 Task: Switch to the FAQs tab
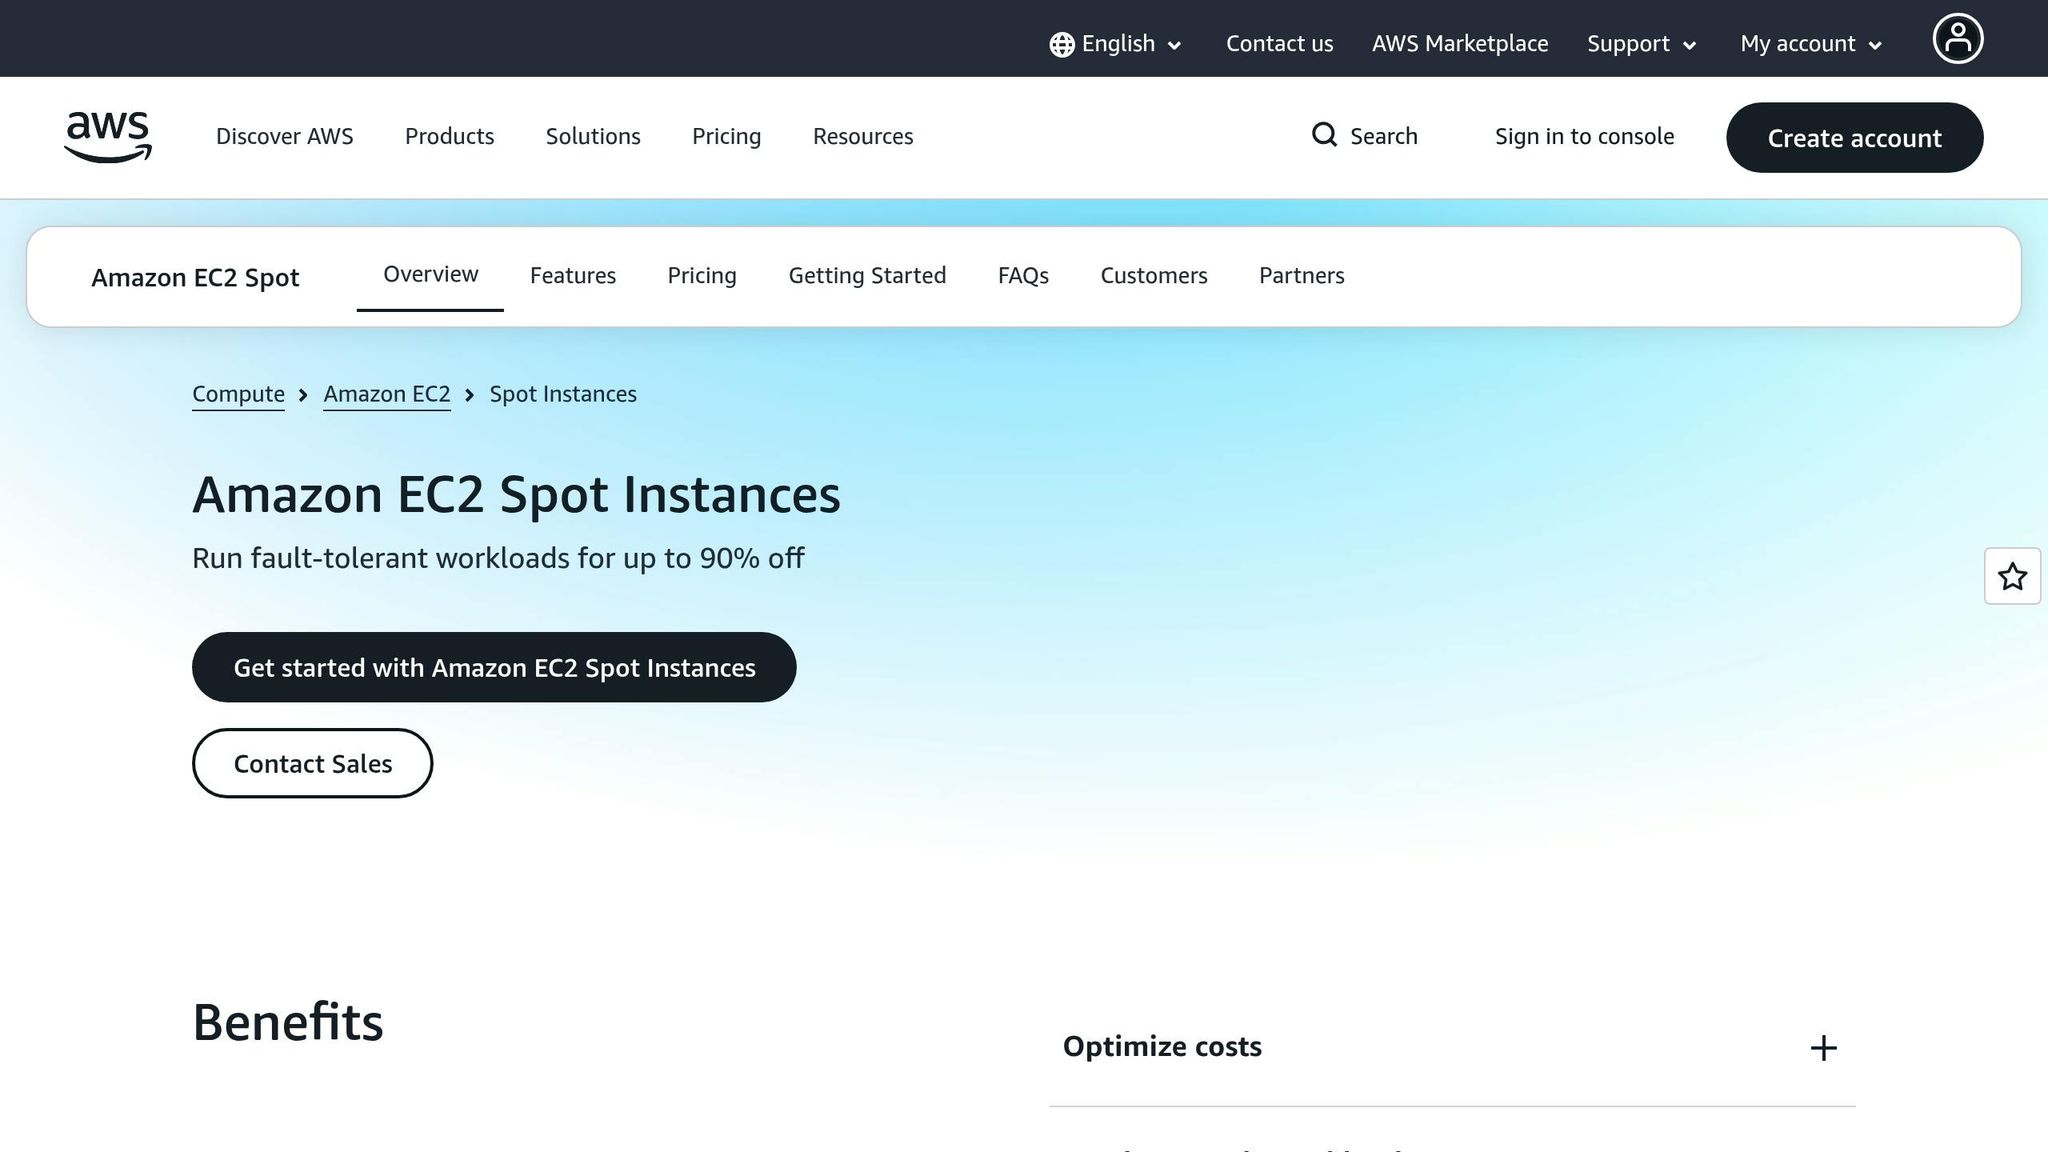1022,275
